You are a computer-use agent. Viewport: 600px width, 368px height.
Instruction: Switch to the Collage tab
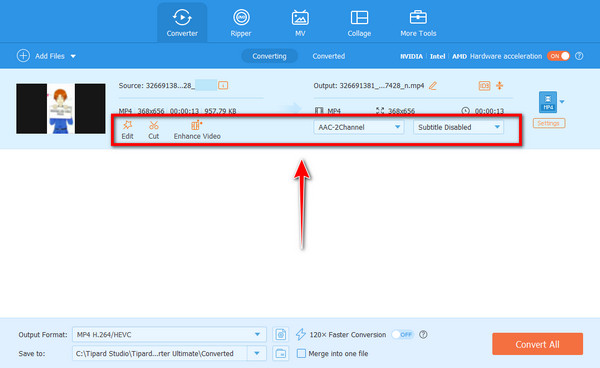click(x=359, y=23)
